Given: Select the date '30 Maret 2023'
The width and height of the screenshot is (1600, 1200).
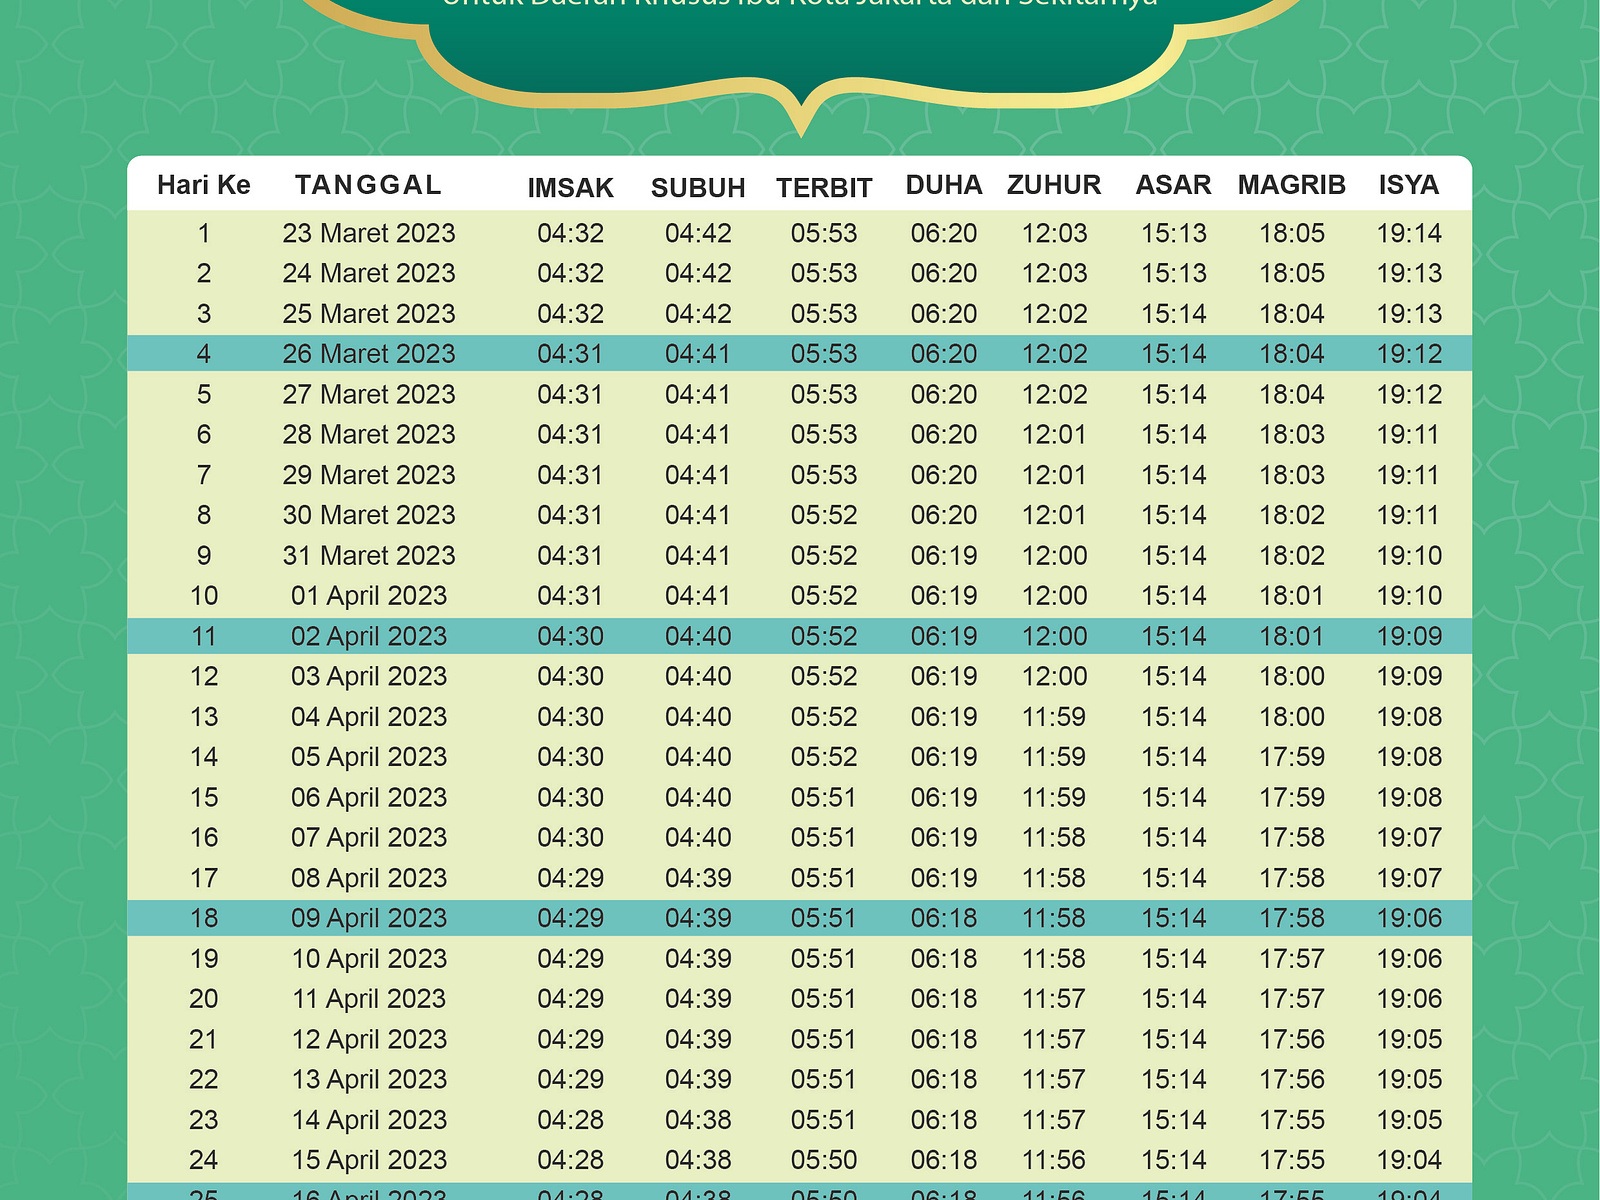Looking at the screenshot, I should tap(369, 515).
